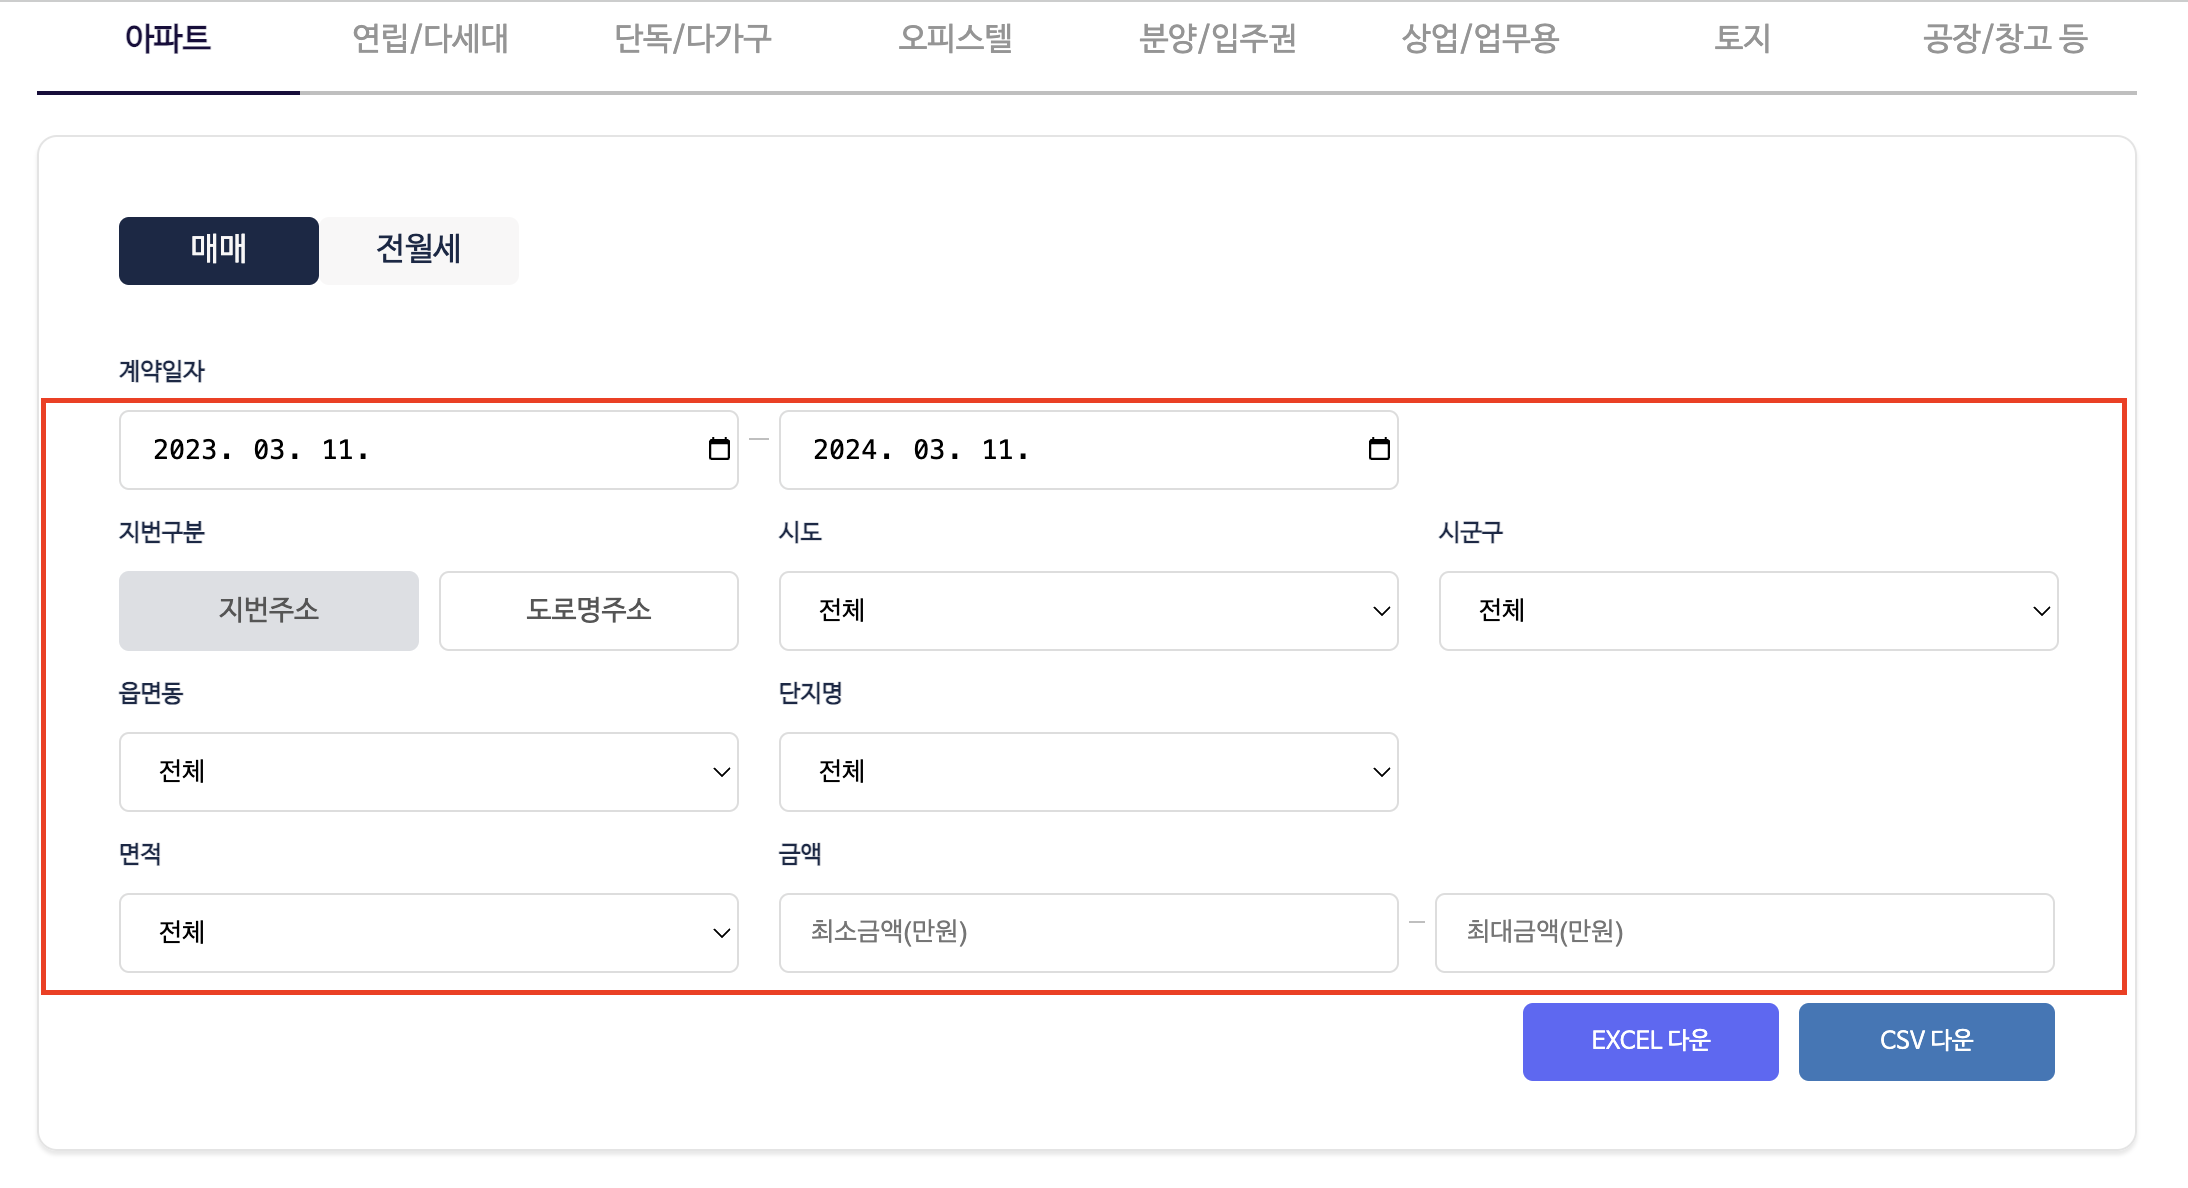Viewport: 2188px width, 1188px height.
Task: Click the 최소금액 minimum price input
Action: [x=1088, y=932]
